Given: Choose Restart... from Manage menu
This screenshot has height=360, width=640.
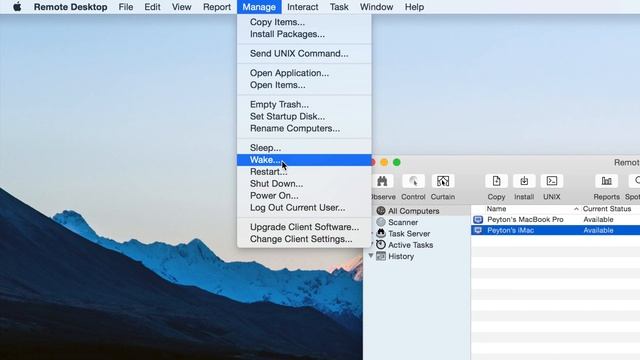Looking at the screenshot, I should tap(304, 172).
